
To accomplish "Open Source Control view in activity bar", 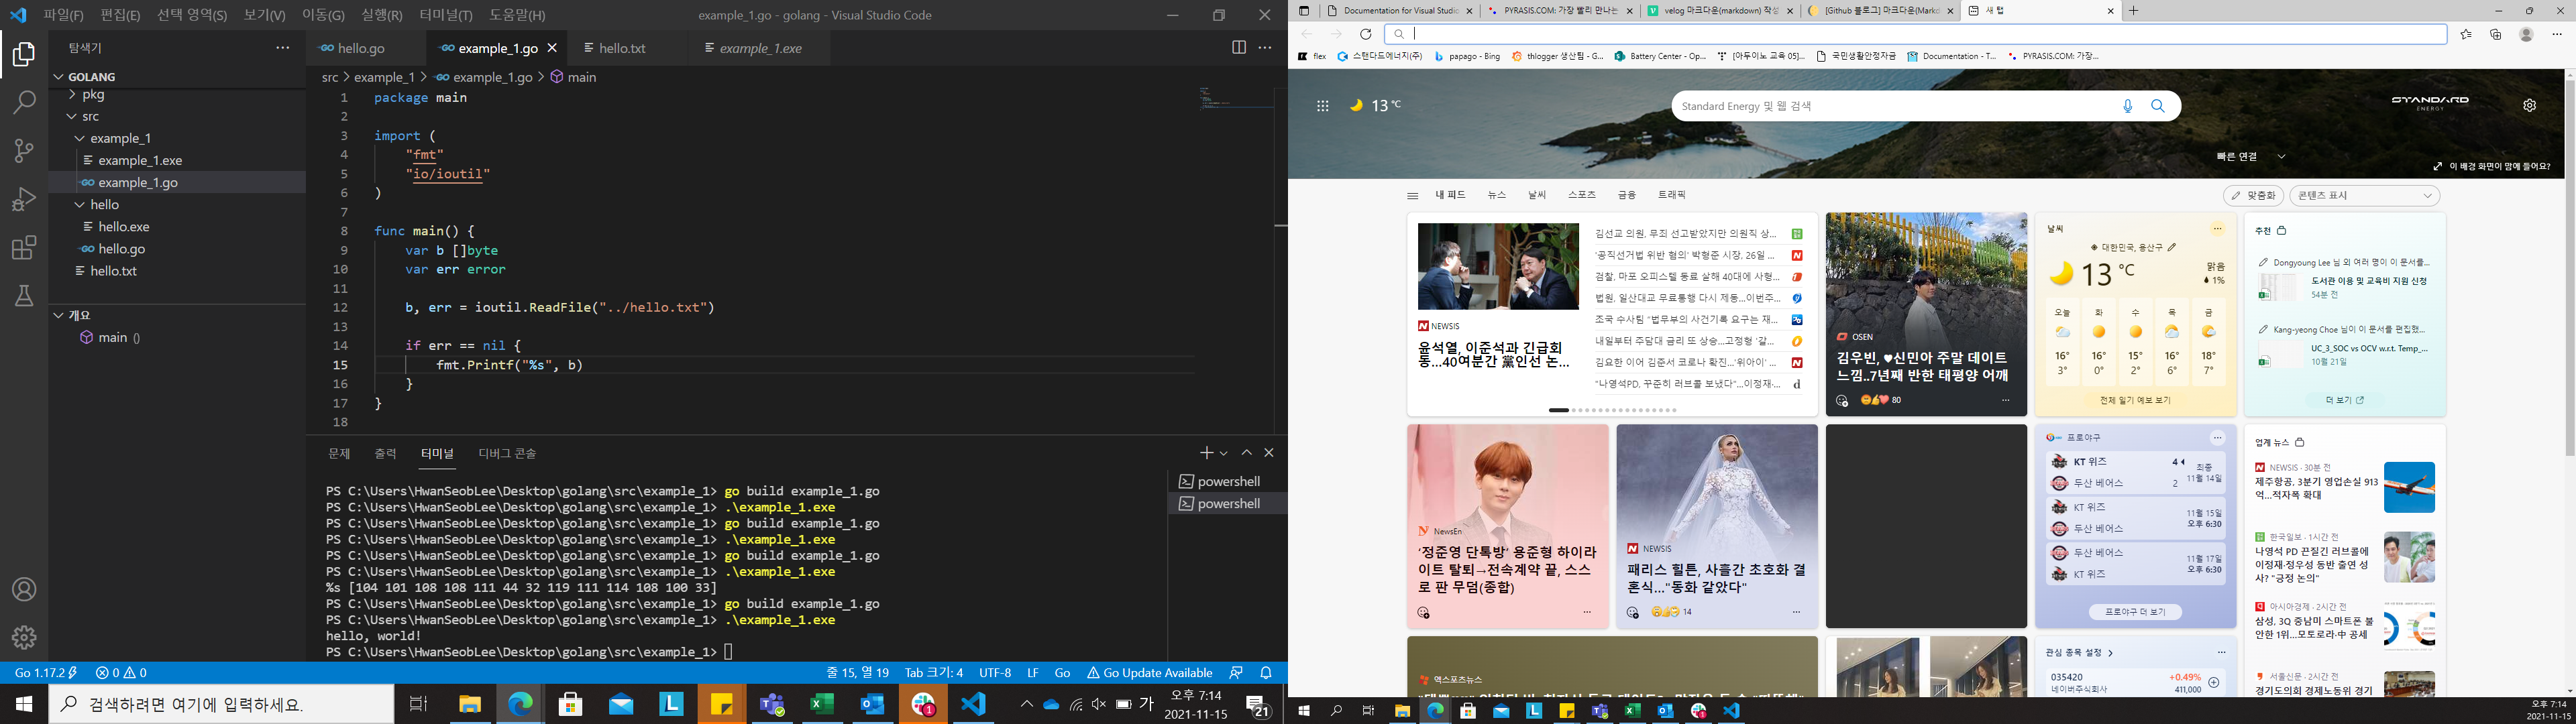I will coord(24,151).
